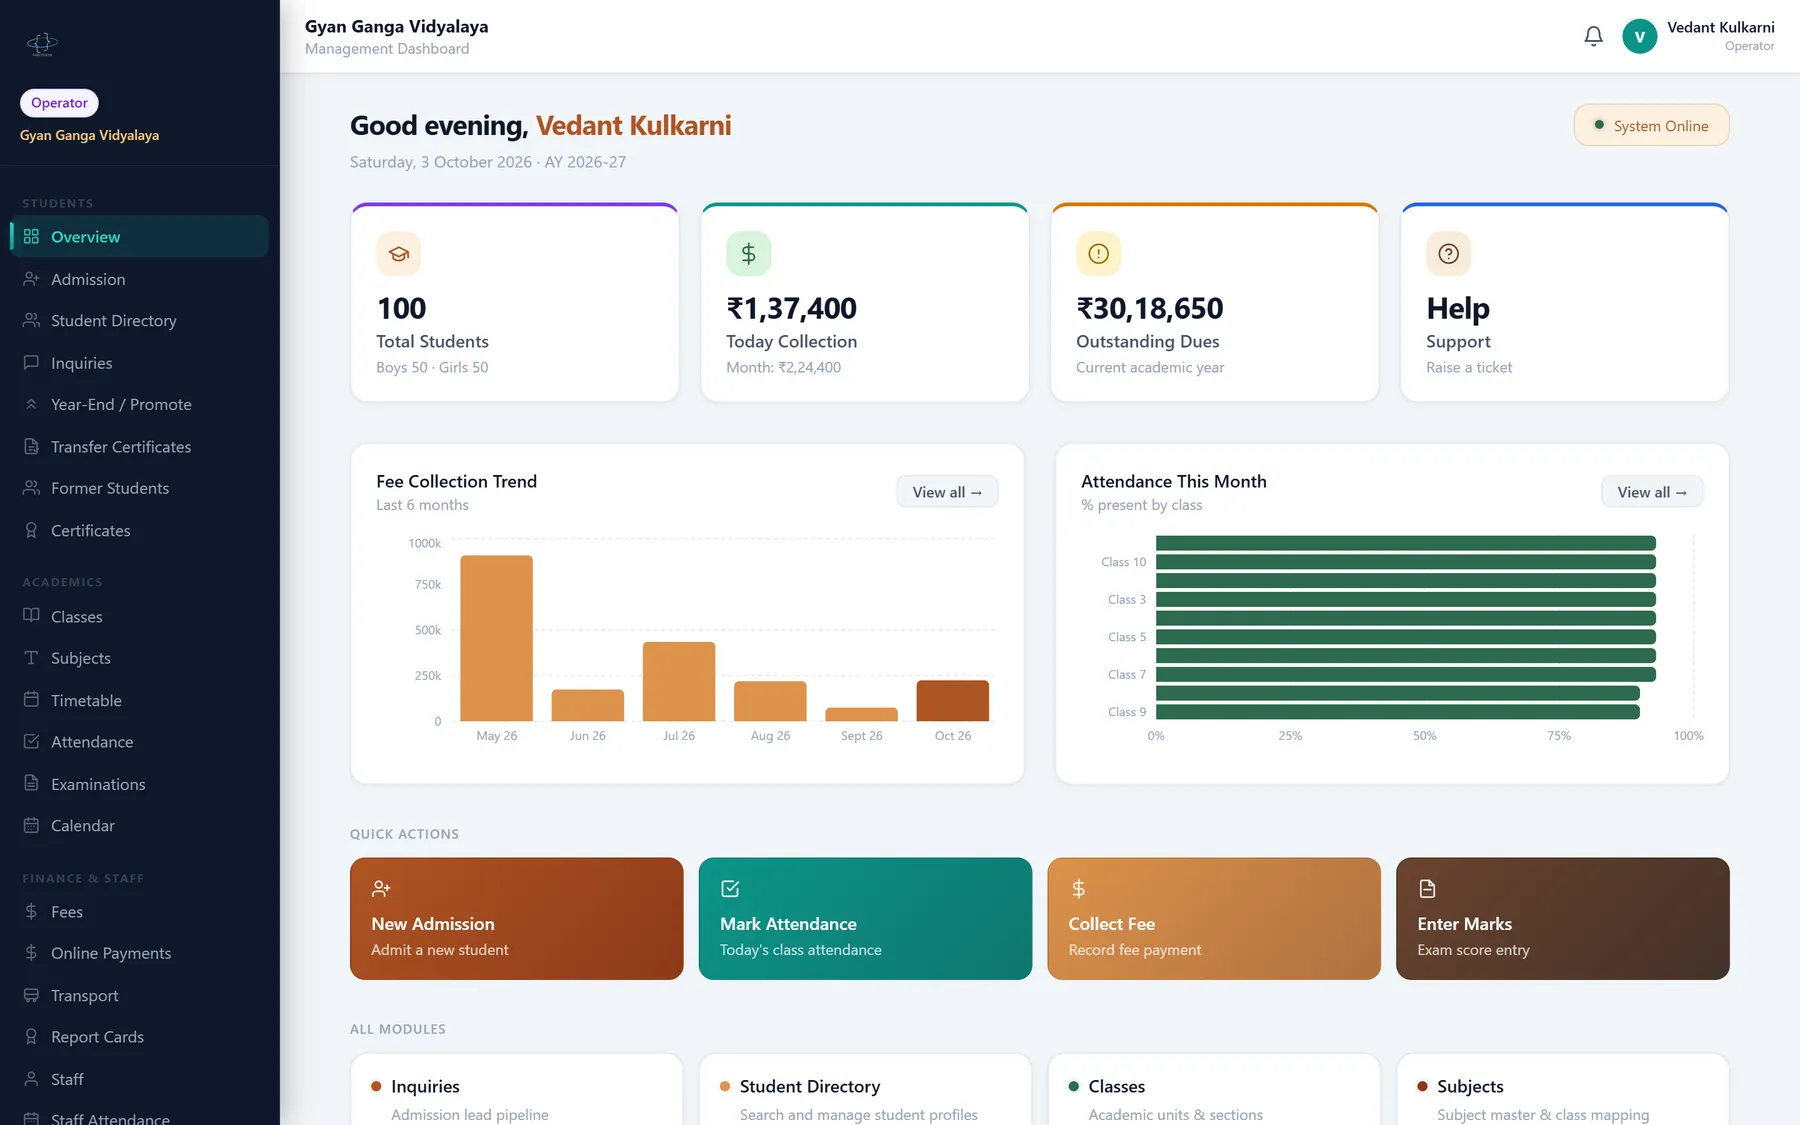The image size is (1800, 1125).
Task: Click the Mark Attendance quick action
Action: coord(865,918)
